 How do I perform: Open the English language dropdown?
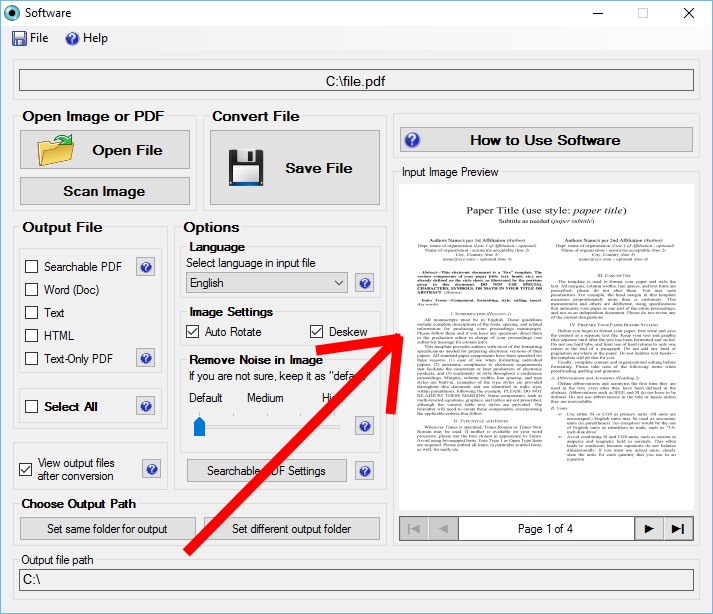266,282
